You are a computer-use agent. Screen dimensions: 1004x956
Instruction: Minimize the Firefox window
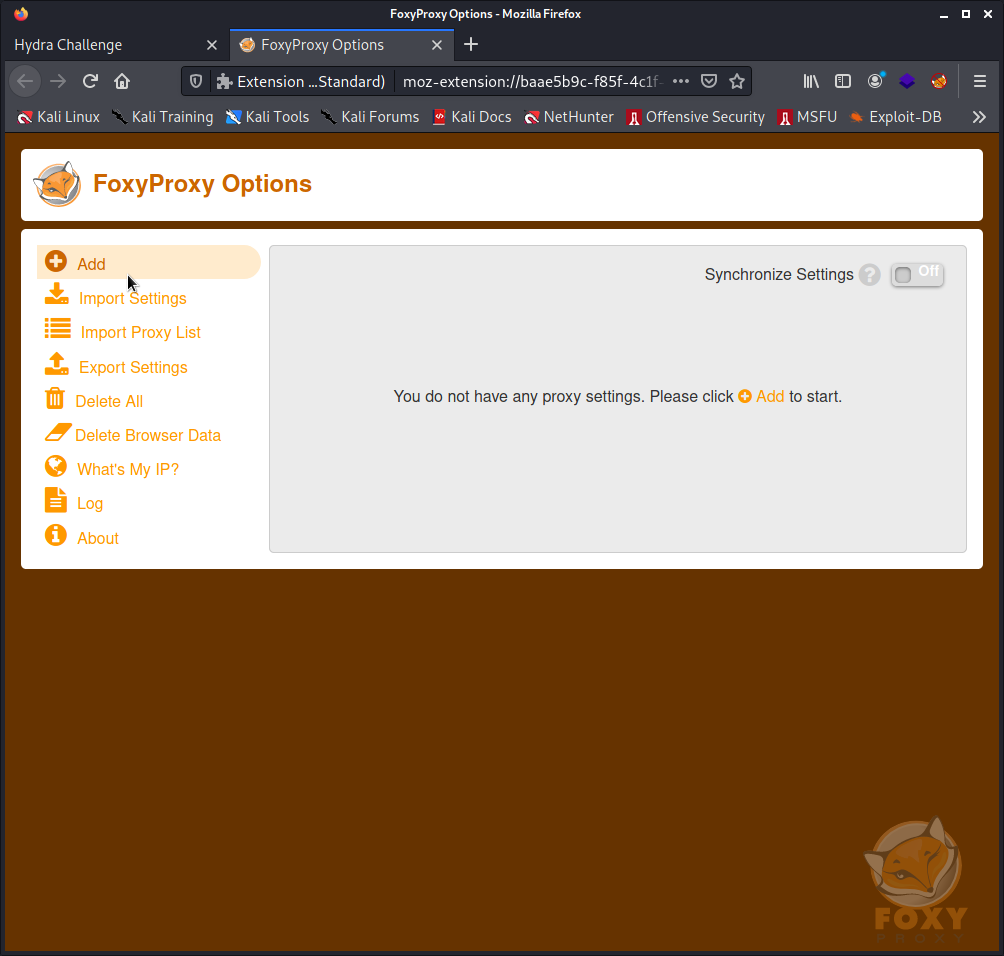[943, 15]
